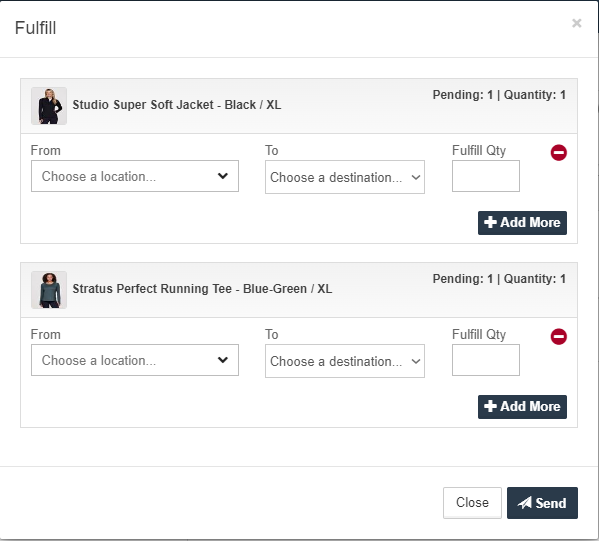Click plus icon on Studio Jacket Add More
The width and height of the screenshot is (599, 541).
(490, 222)
